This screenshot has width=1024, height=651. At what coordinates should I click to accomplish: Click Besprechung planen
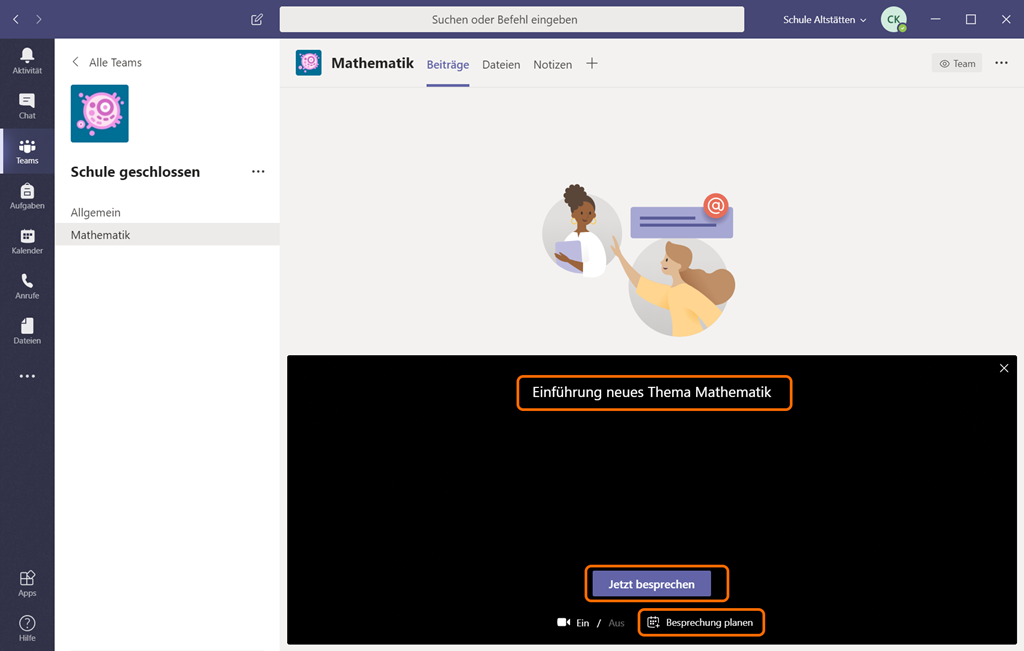[700, 623]
